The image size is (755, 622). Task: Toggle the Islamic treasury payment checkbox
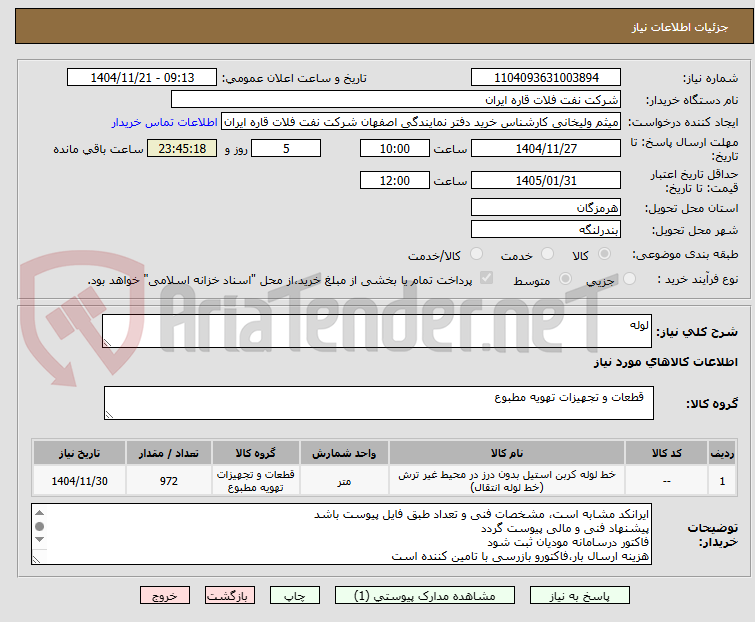coord(487,278)
